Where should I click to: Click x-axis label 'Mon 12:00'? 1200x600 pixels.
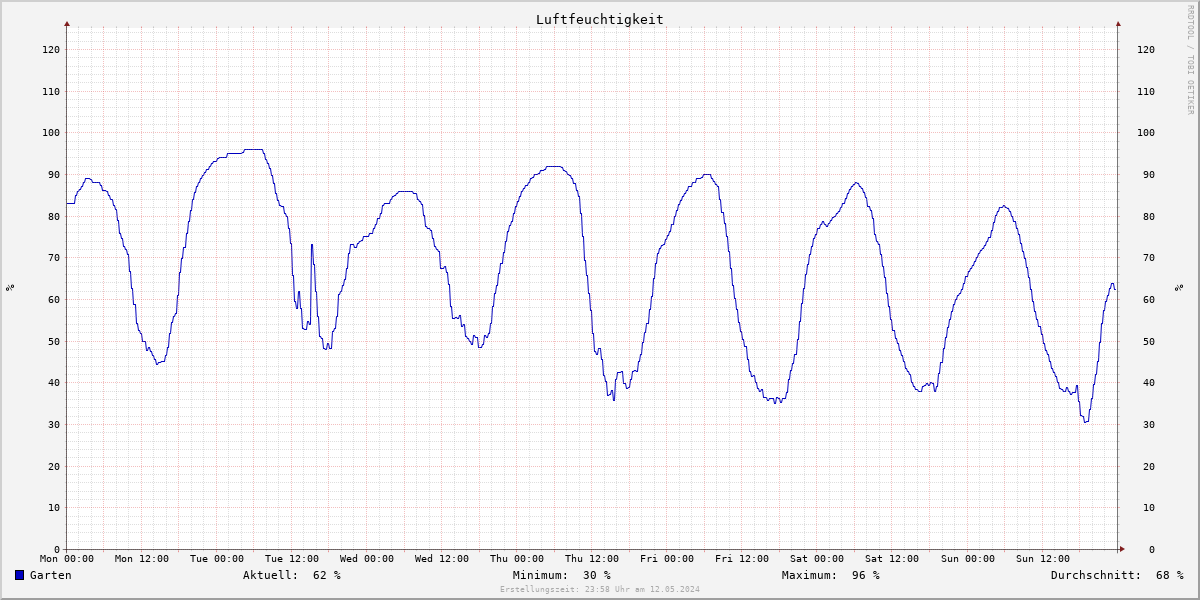[x=142, y=559]
